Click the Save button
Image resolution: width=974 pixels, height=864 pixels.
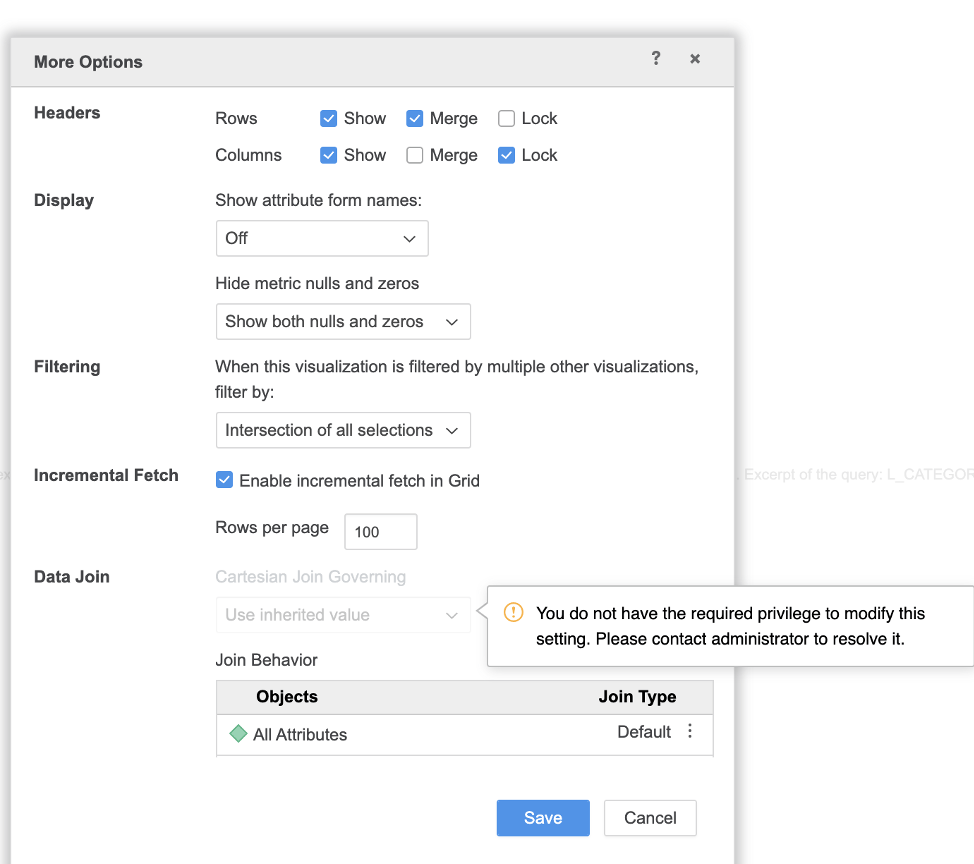(543, 818)
